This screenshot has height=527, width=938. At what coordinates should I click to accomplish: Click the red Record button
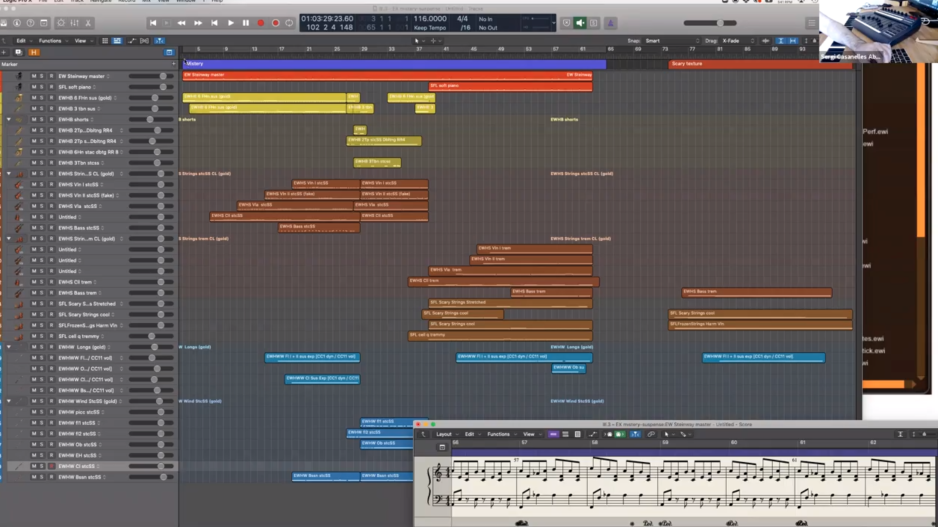coord(261,23)
